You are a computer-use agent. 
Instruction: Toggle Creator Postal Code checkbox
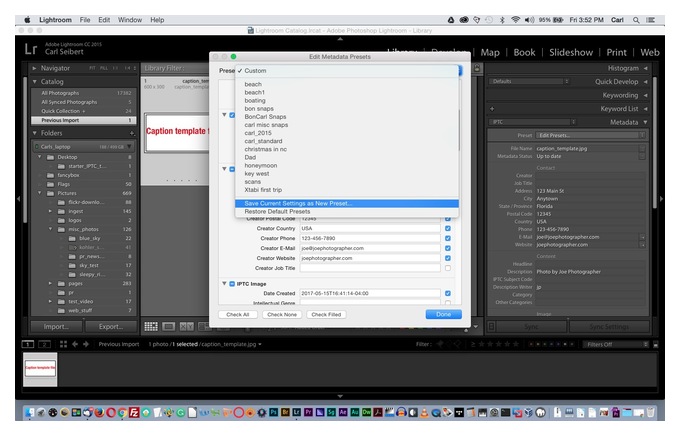pyautogui.click(x=448, y=219)
